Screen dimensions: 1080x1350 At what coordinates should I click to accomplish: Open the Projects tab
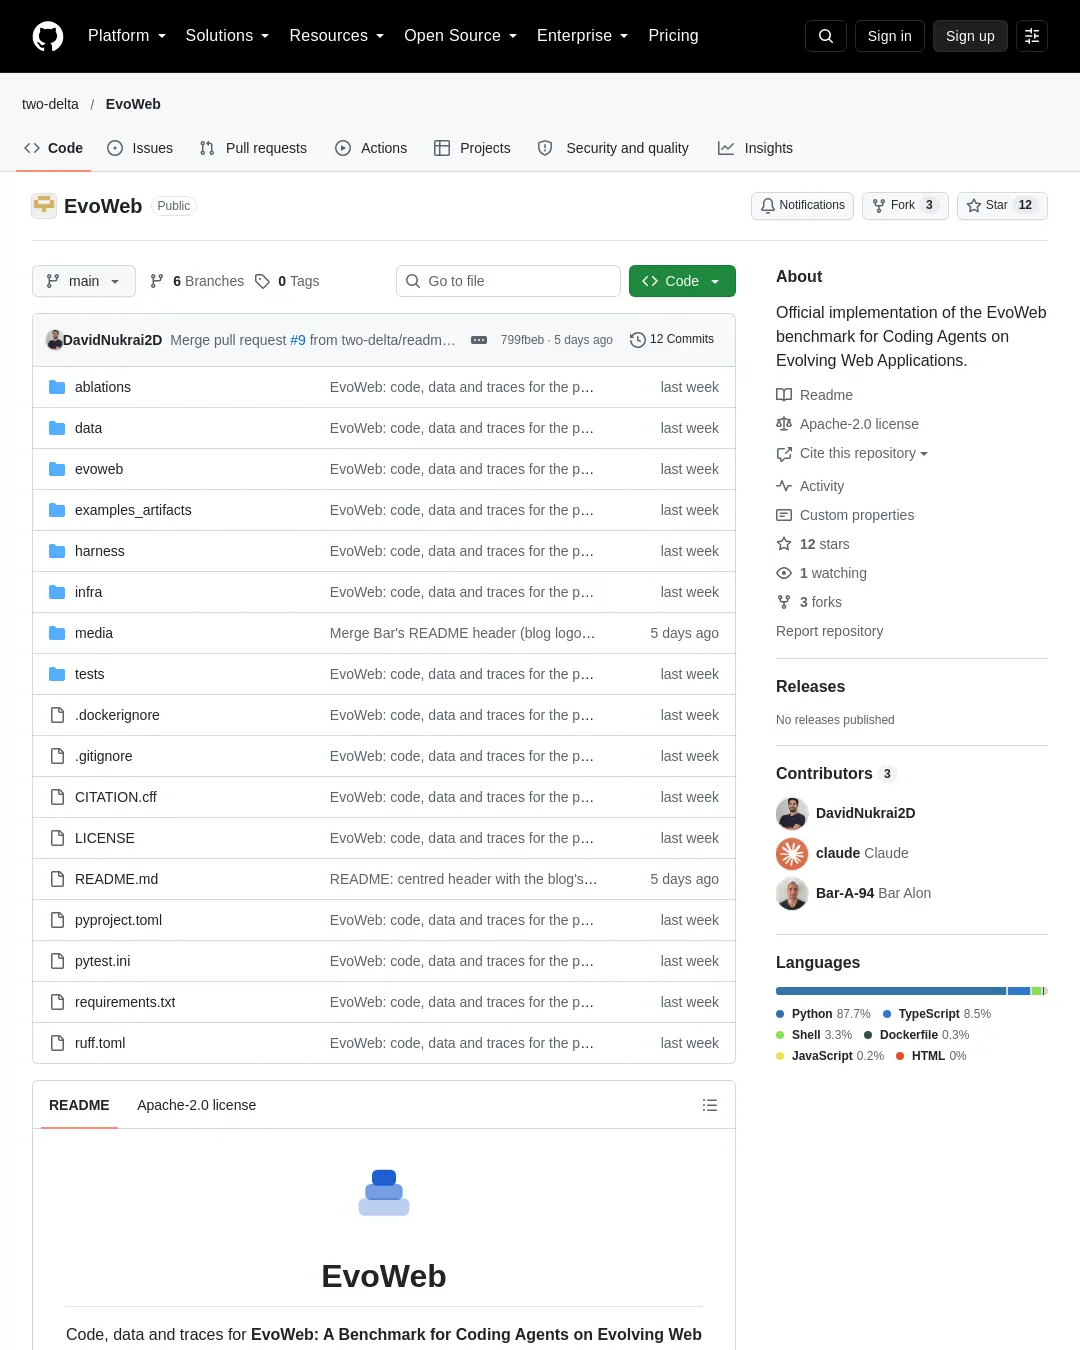coord(472,148)
